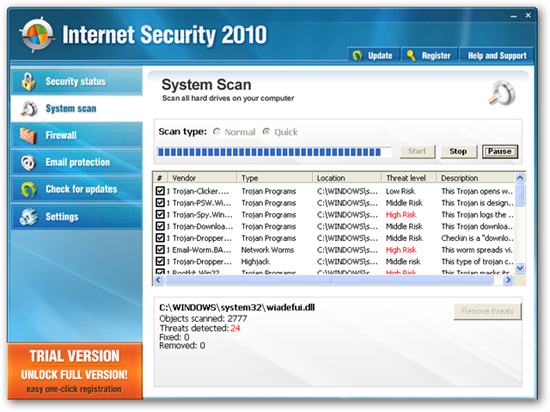Click the horizontal scroll left arrow

(x=159, y=280)
